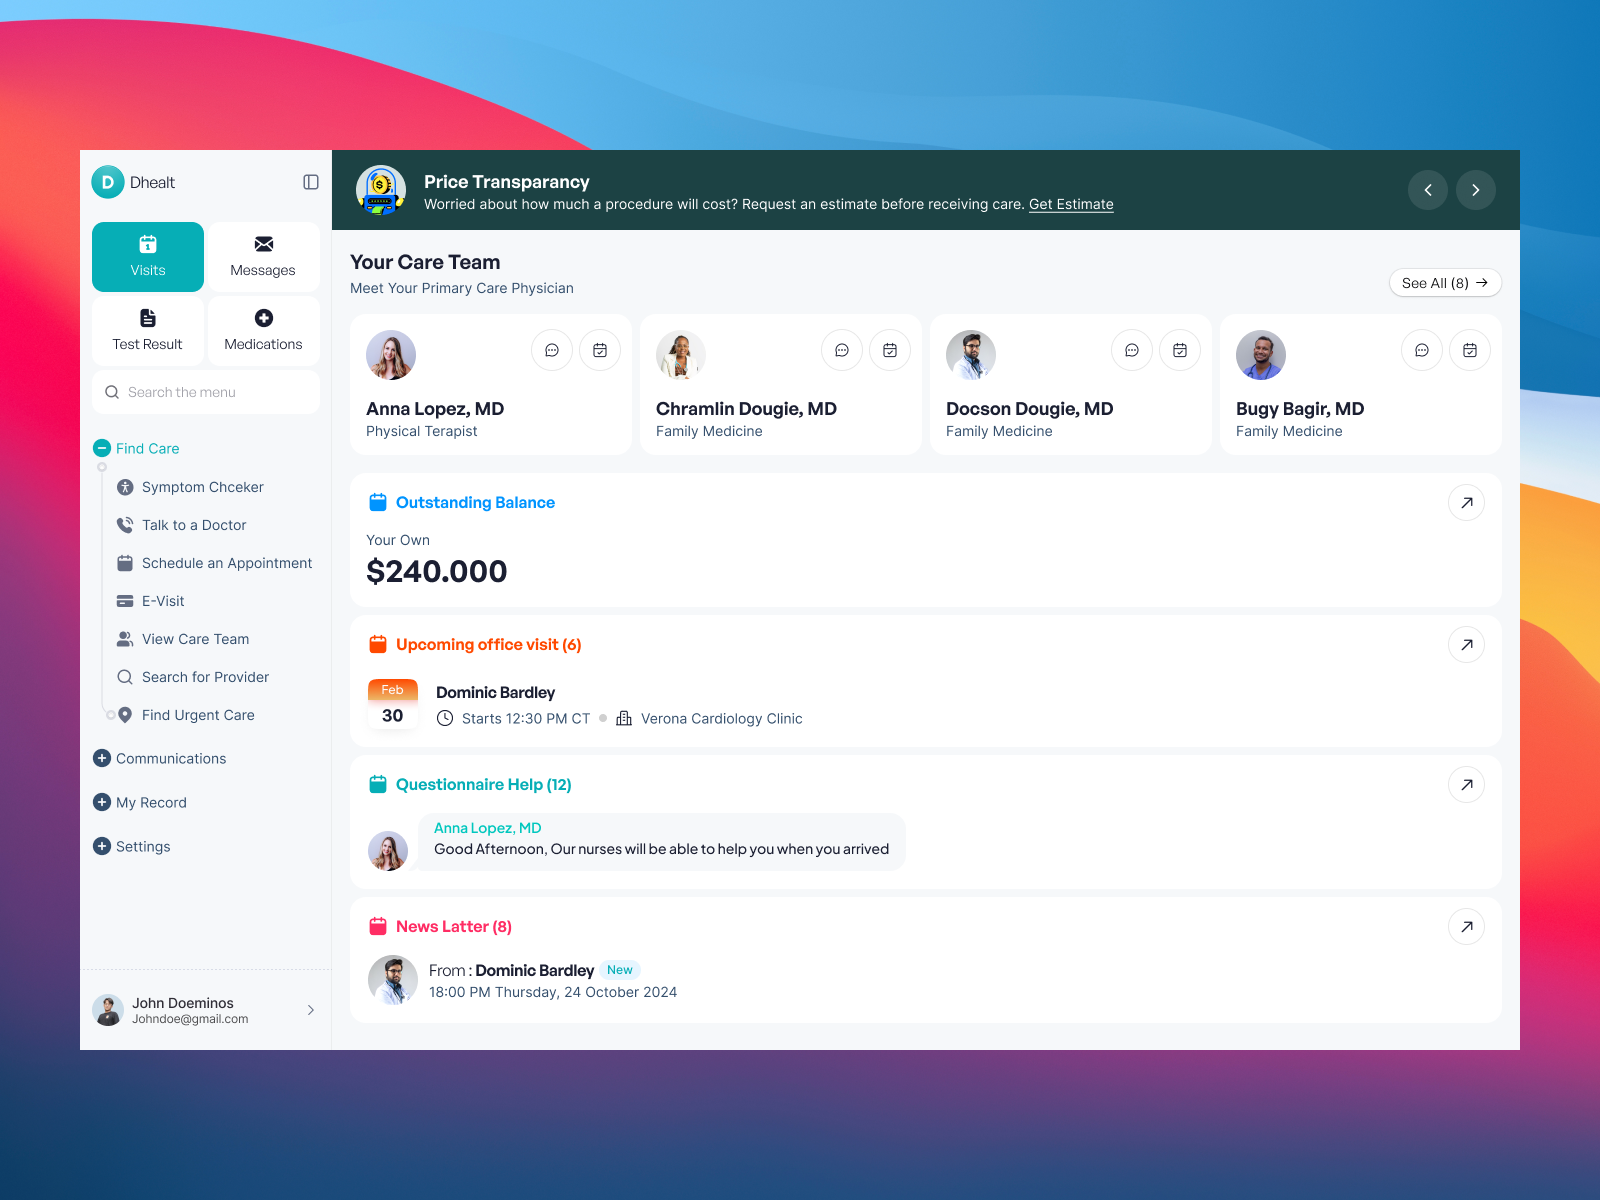1600x1200 pixels.
Task: Schedule with Docson Dougie calendar icon
Action: pyautogui.click(x=1180, y=350)
